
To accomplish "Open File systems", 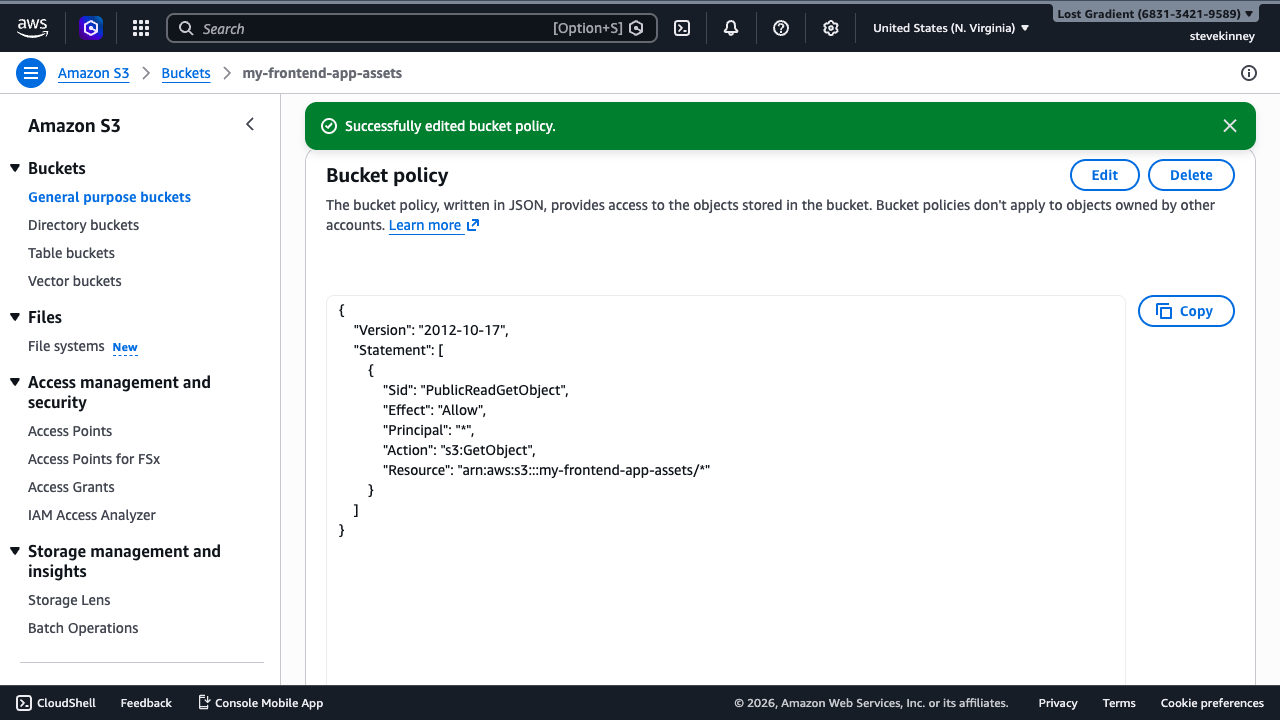I will pyautogui.click(x=66, y=346).
